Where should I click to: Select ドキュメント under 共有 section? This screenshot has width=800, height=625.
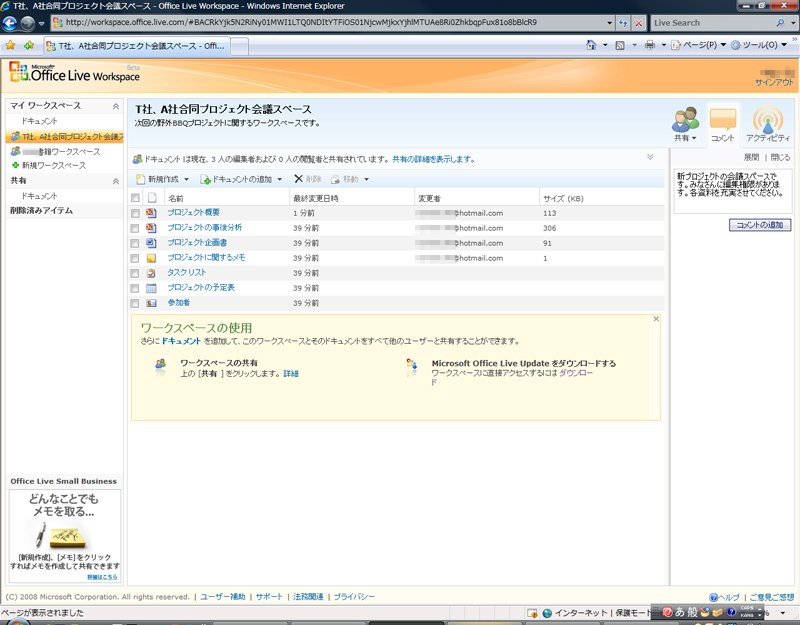[39, 196]
